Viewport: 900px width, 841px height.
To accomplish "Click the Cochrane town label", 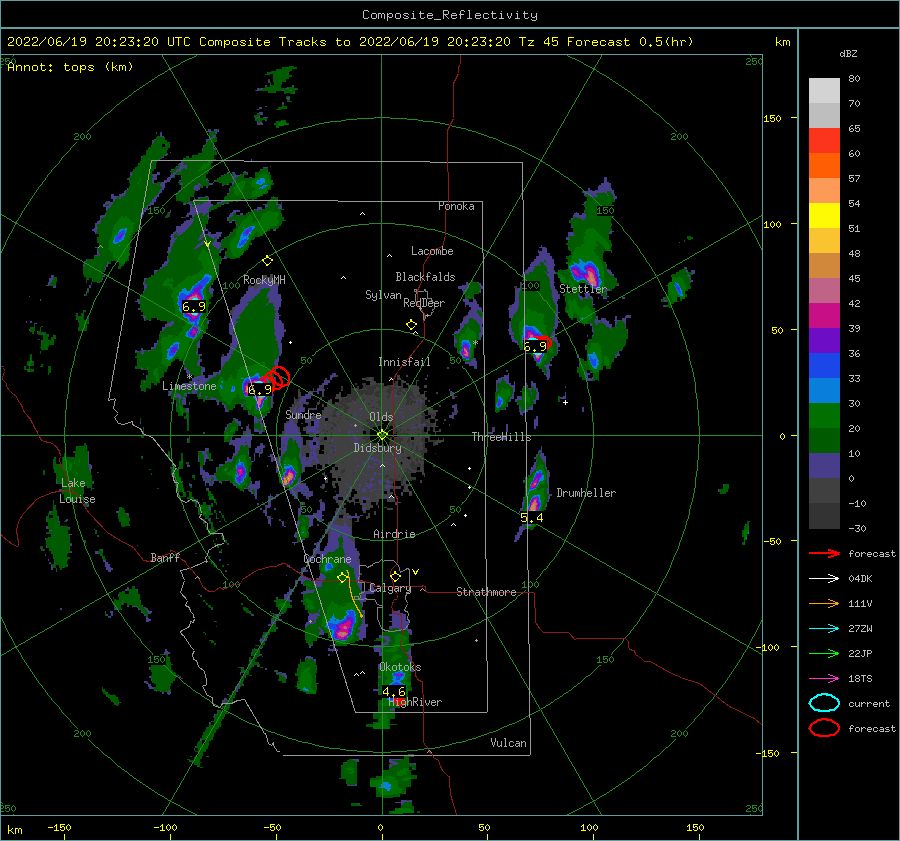I will 327,559.
